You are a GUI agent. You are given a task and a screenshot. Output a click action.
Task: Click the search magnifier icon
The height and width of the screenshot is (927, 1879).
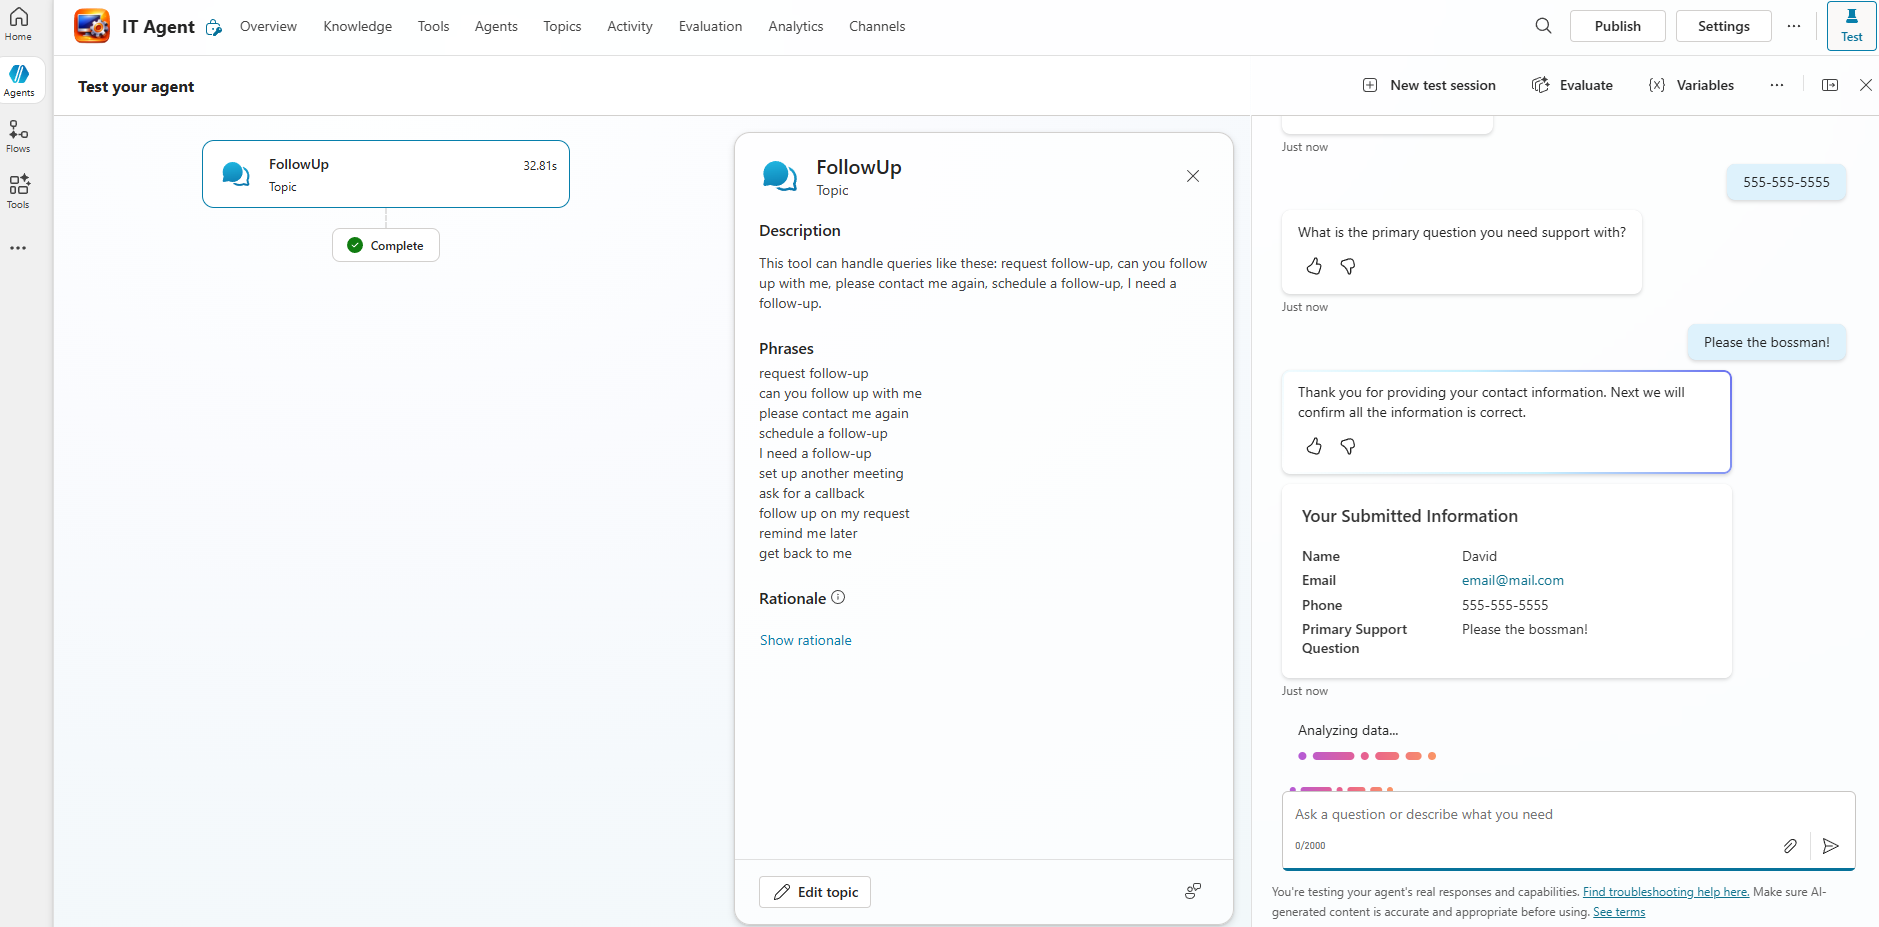pos(1543,26)
